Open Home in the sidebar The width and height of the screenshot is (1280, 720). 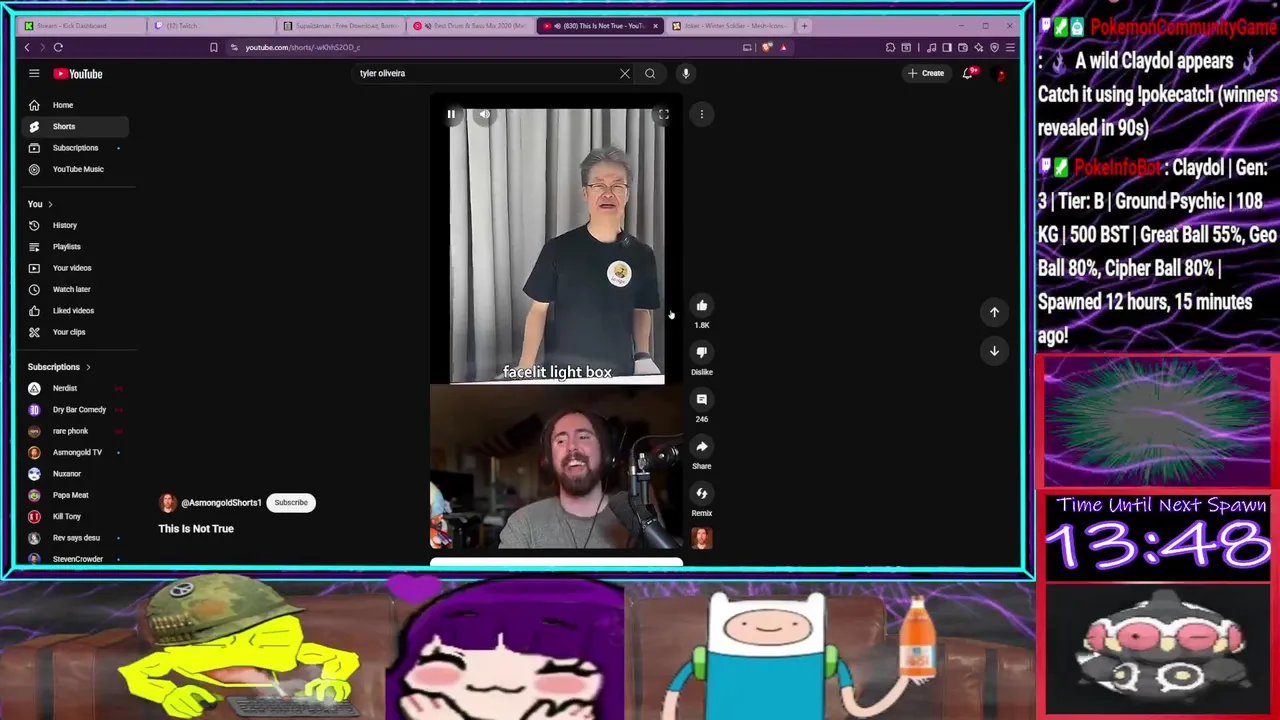coord(75,105)
